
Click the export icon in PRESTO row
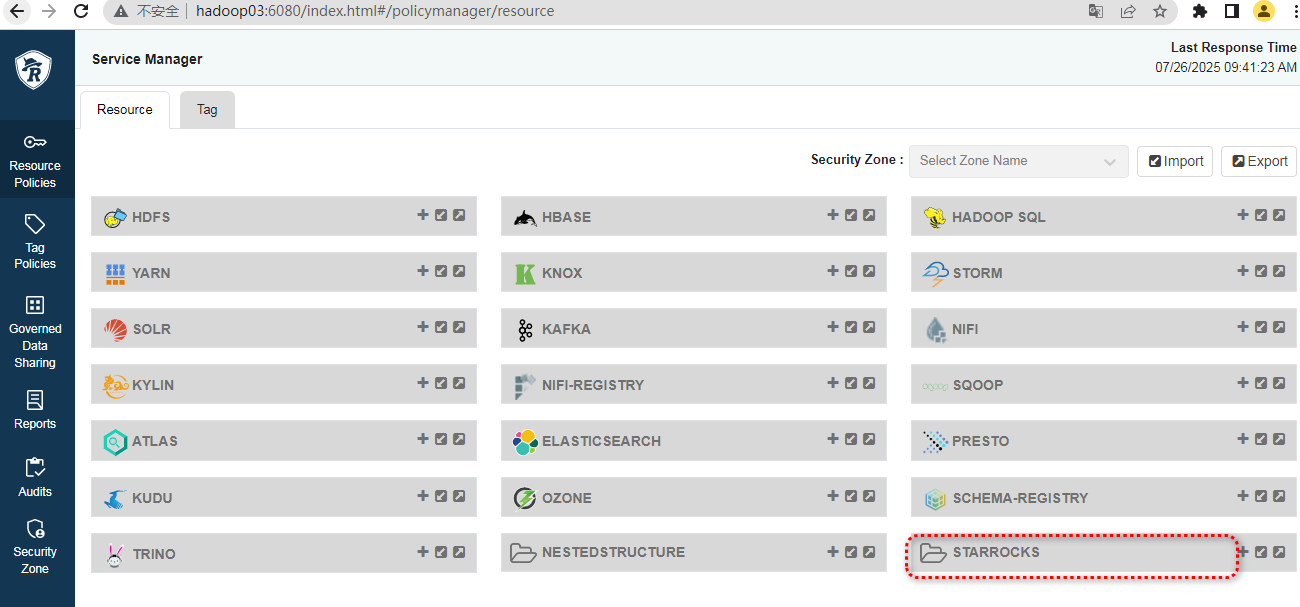coord(1279,439)
